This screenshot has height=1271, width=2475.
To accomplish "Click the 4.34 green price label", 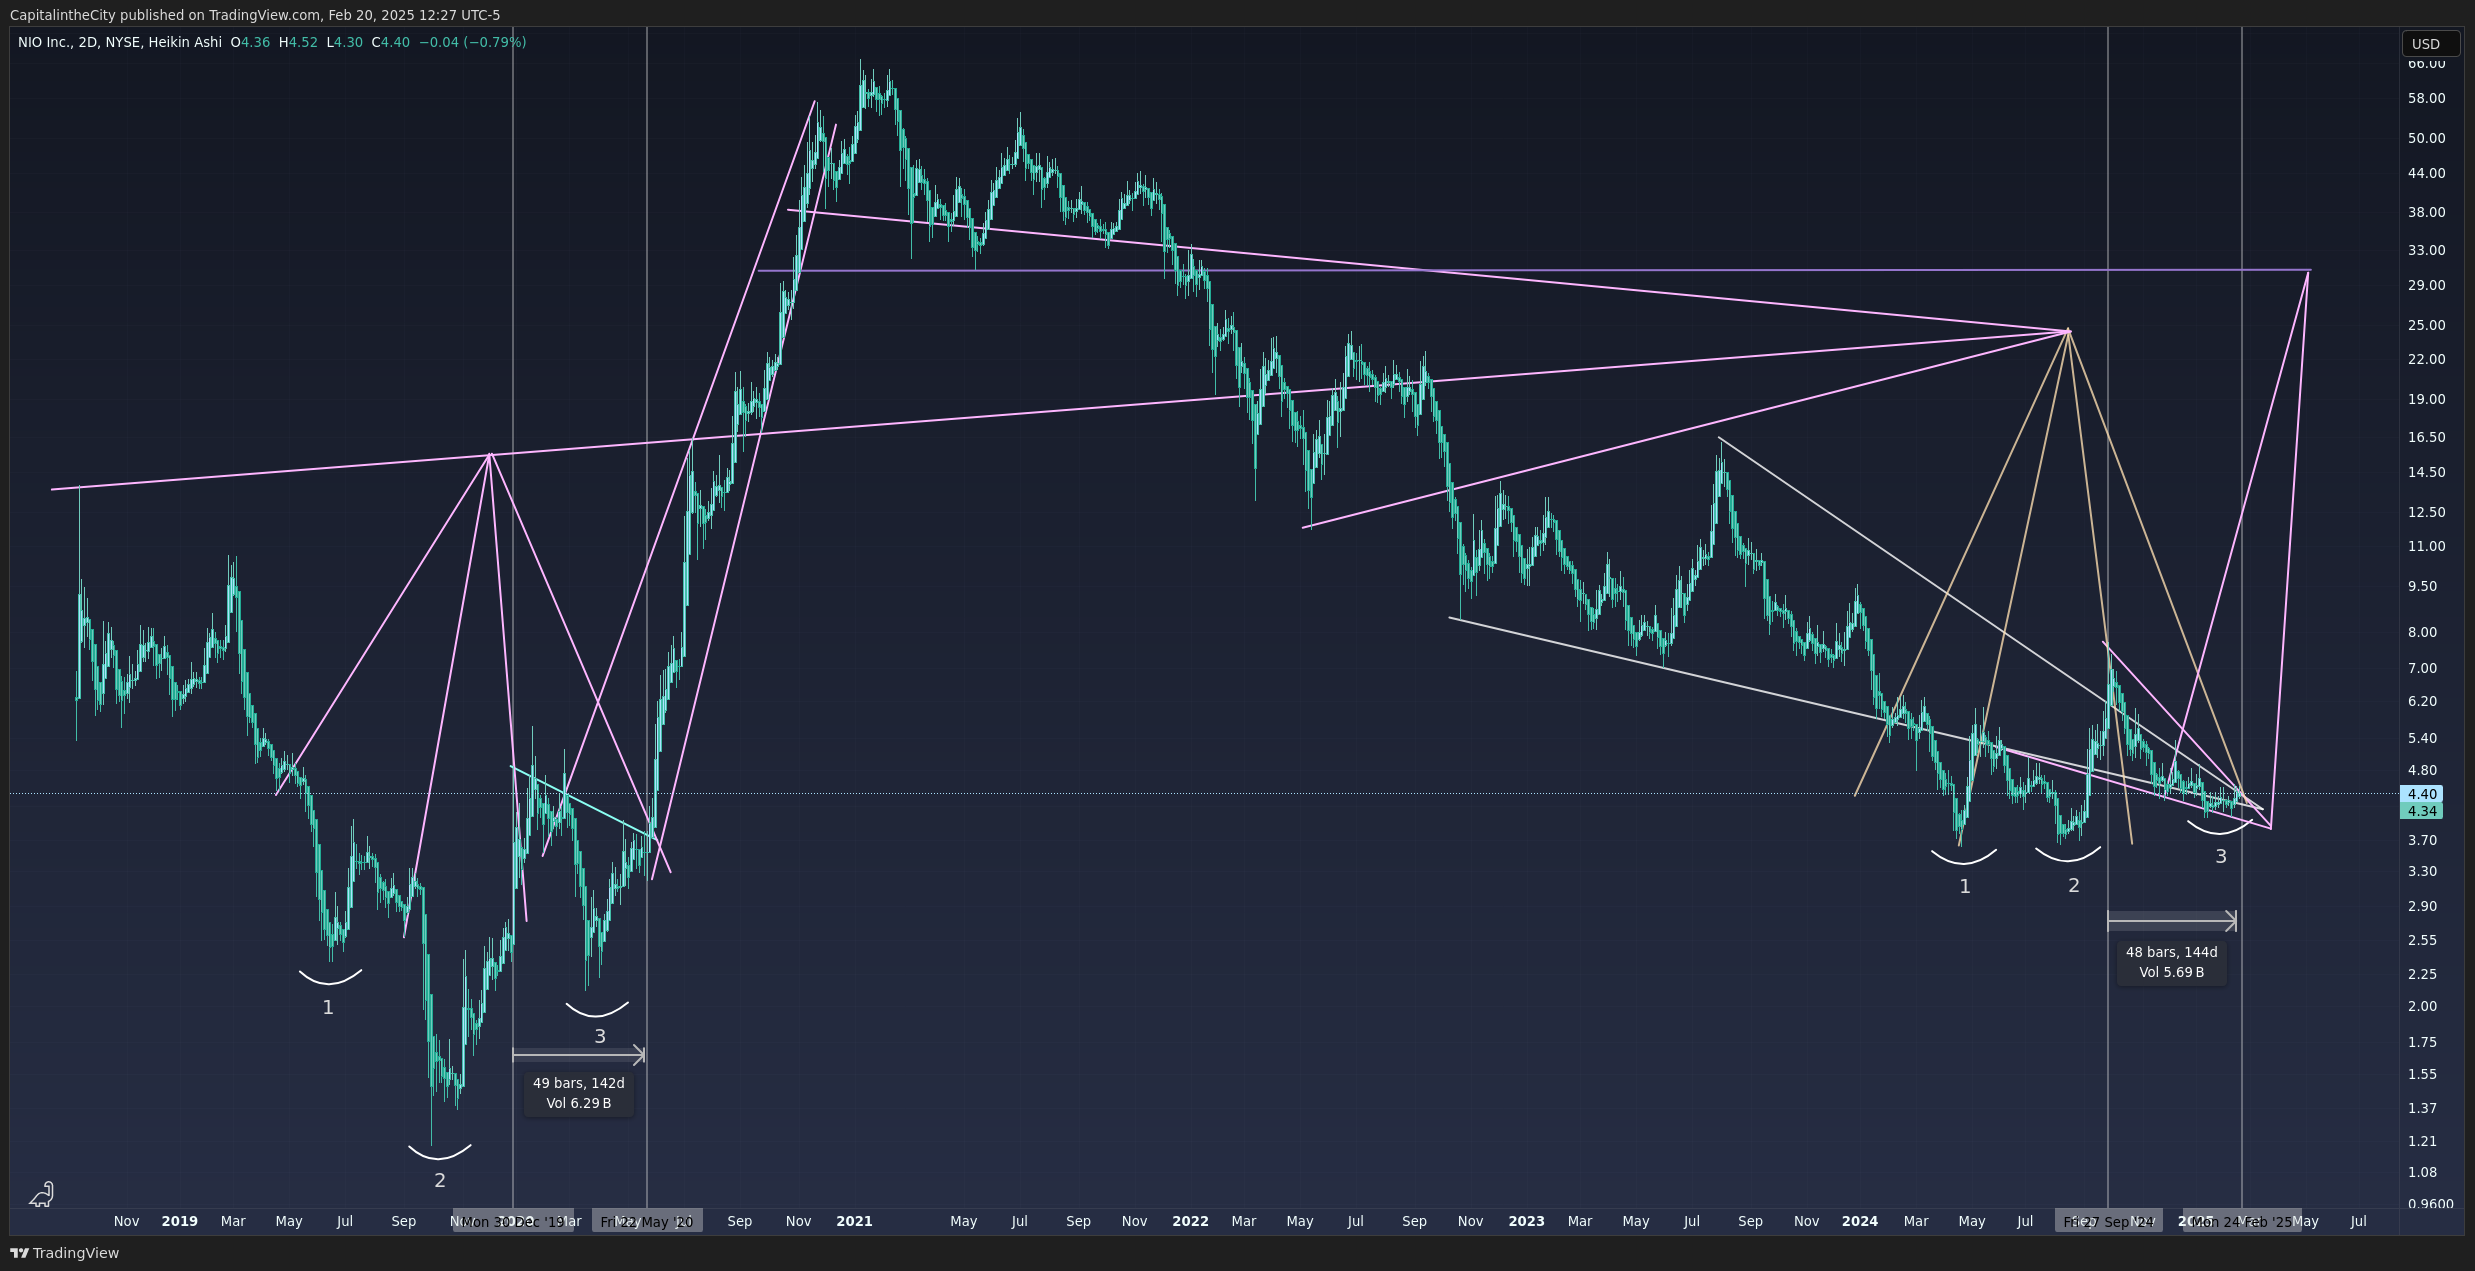I will coord(2421,811).
